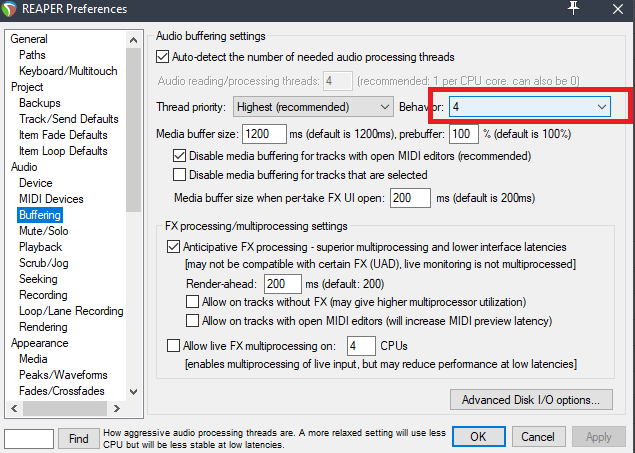Select Appearance category in tree
Screen dimensions: 635x453
click(39, 343)
